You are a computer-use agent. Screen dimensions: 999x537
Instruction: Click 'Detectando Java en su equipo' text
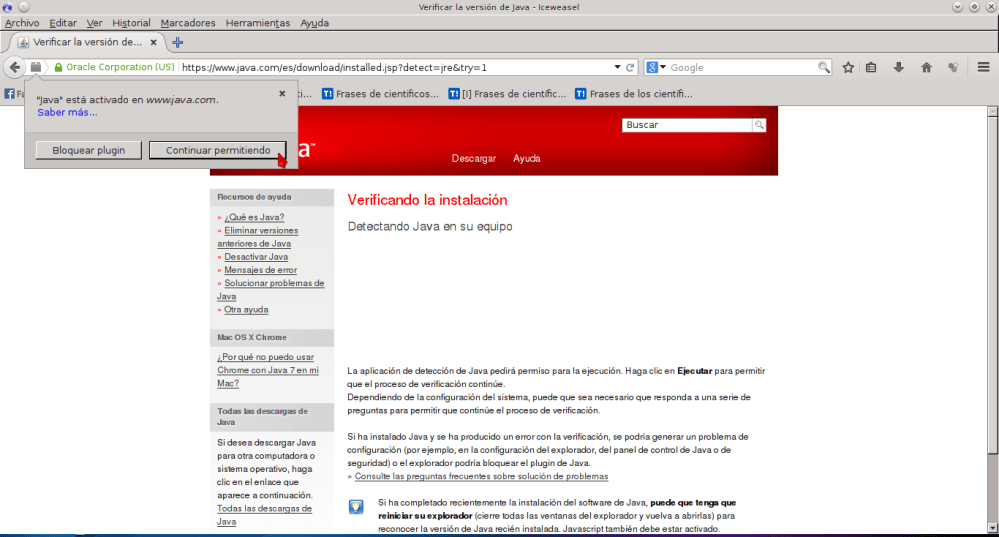tap(430, 226)
